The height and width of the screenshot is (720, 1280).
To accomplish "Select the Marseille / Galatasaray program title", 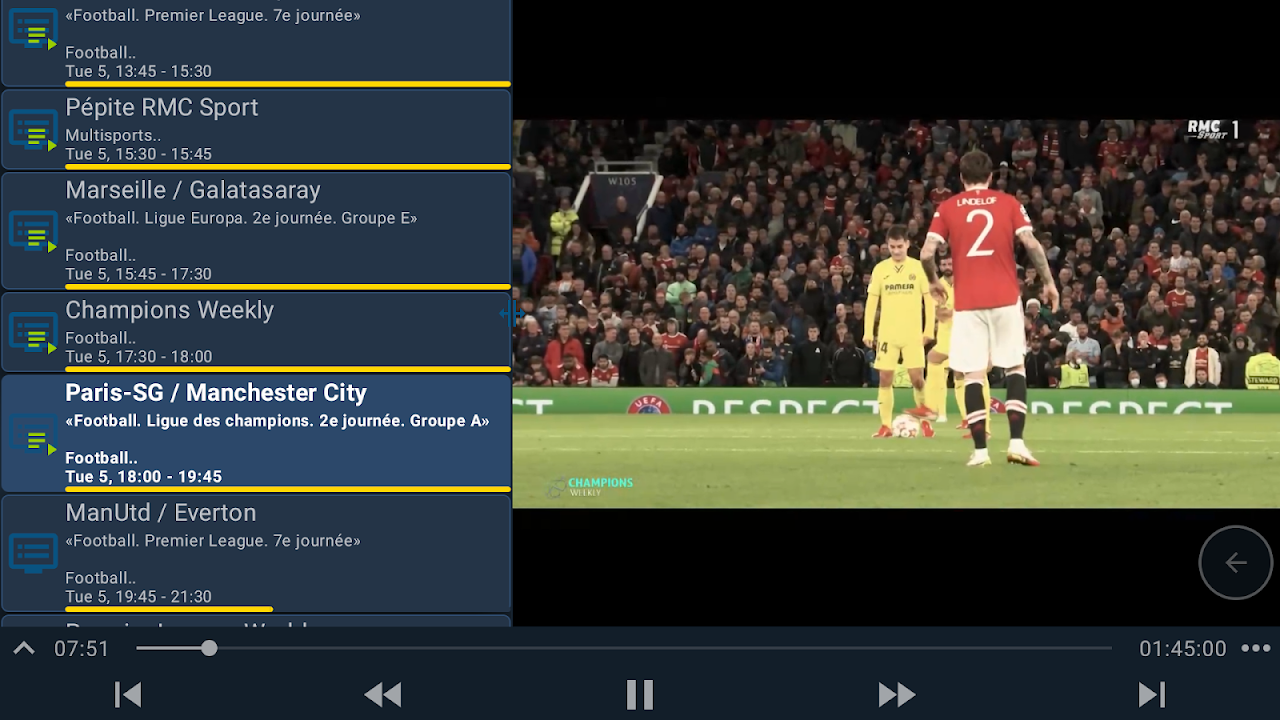I will 193,190.
